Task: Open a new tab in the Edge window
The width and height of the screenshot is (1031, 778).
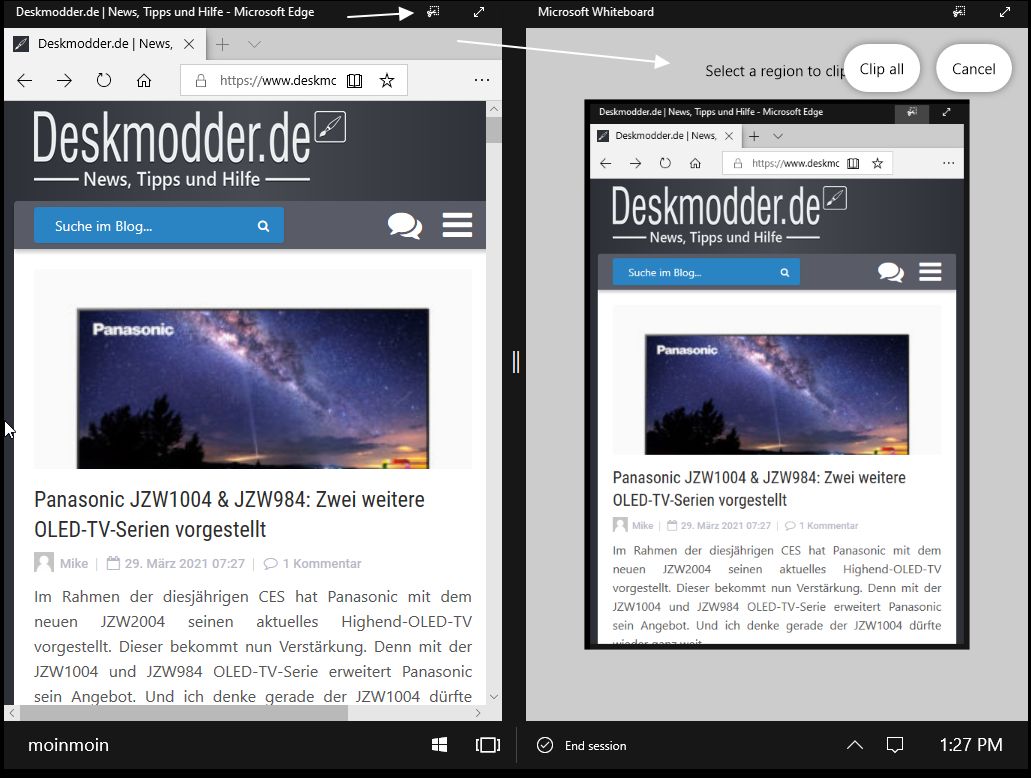Action: 223,44
